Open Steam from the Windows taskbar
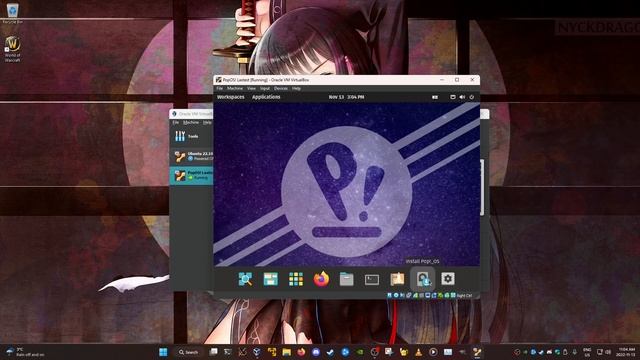Viewport: 640px width, 360px height. pyautogui.click(x=330, y=352)
